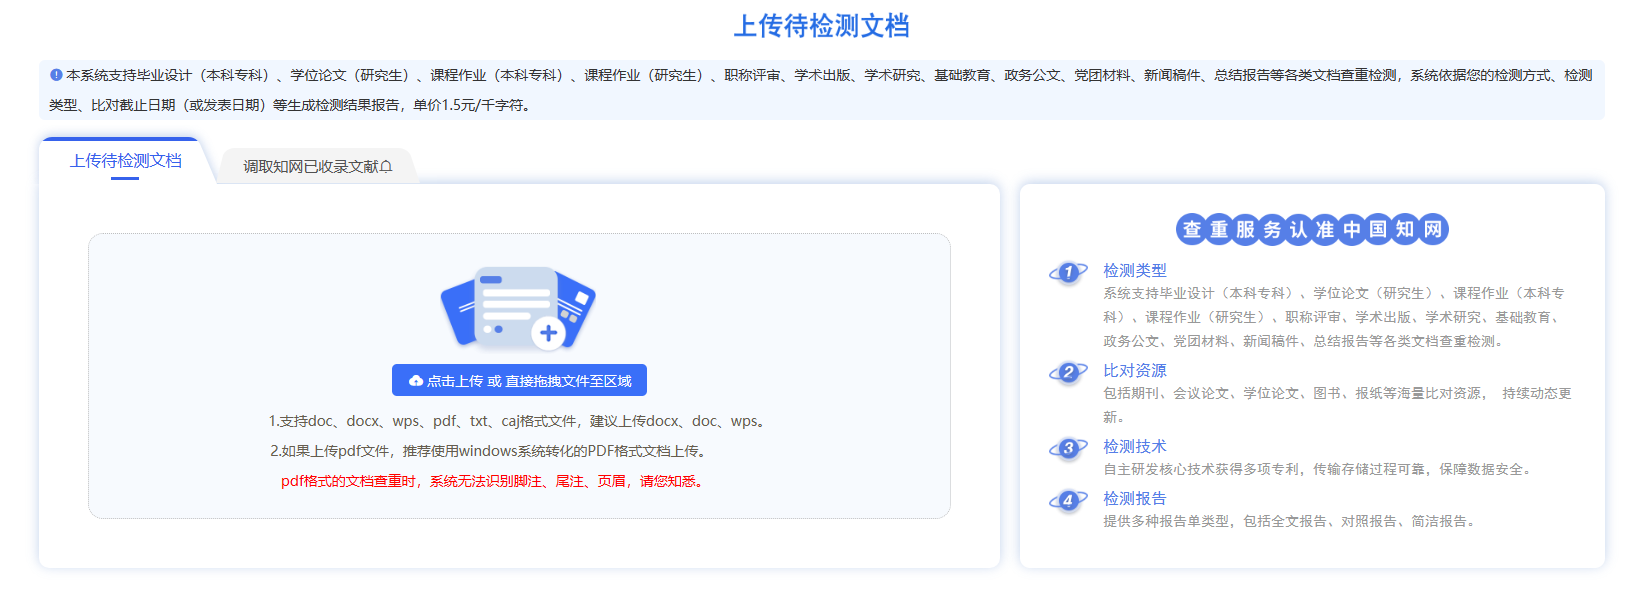Image resolution: width=1652 pixels, height=607 pixels.
Task: Click bell icon on 调取知网已收录文献 tab
Action: tap(386, 166)
